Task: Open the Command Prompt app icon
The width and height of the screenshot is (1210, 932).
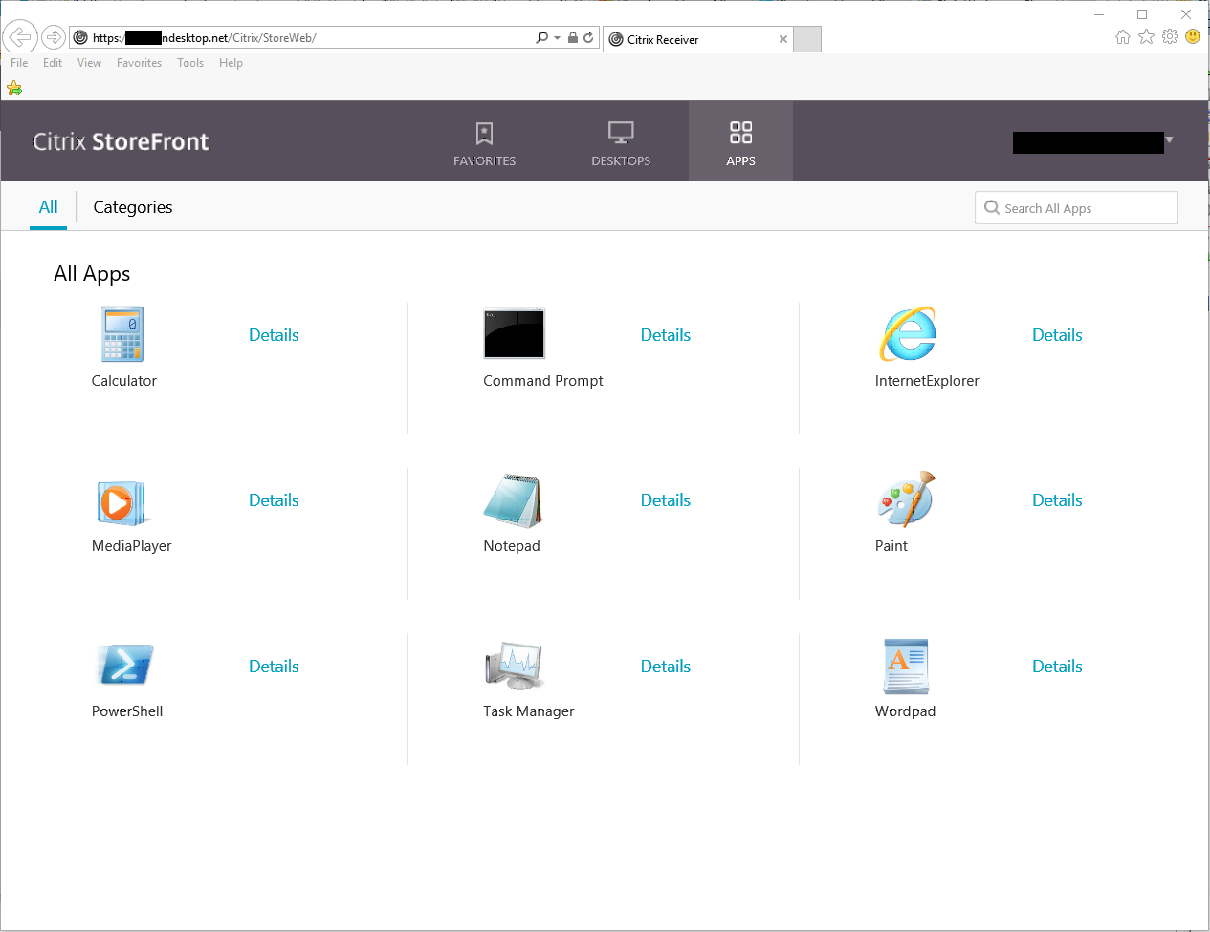Action: point(514,333)
